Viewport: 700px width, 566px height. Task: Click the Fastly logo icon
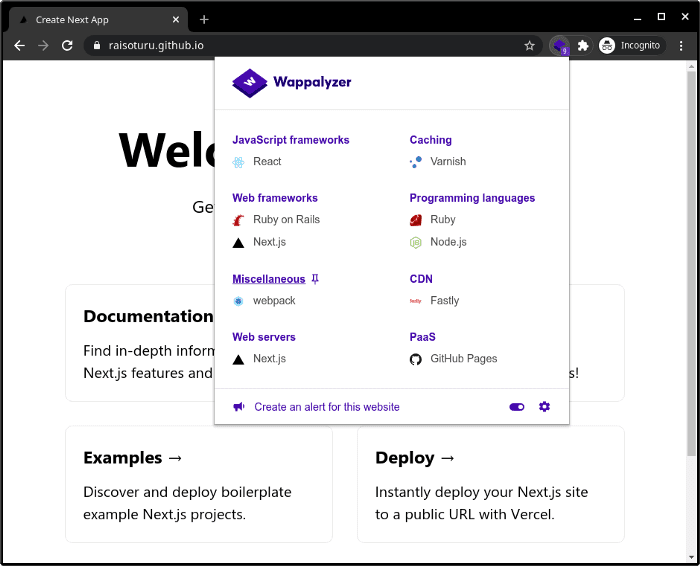416,301
